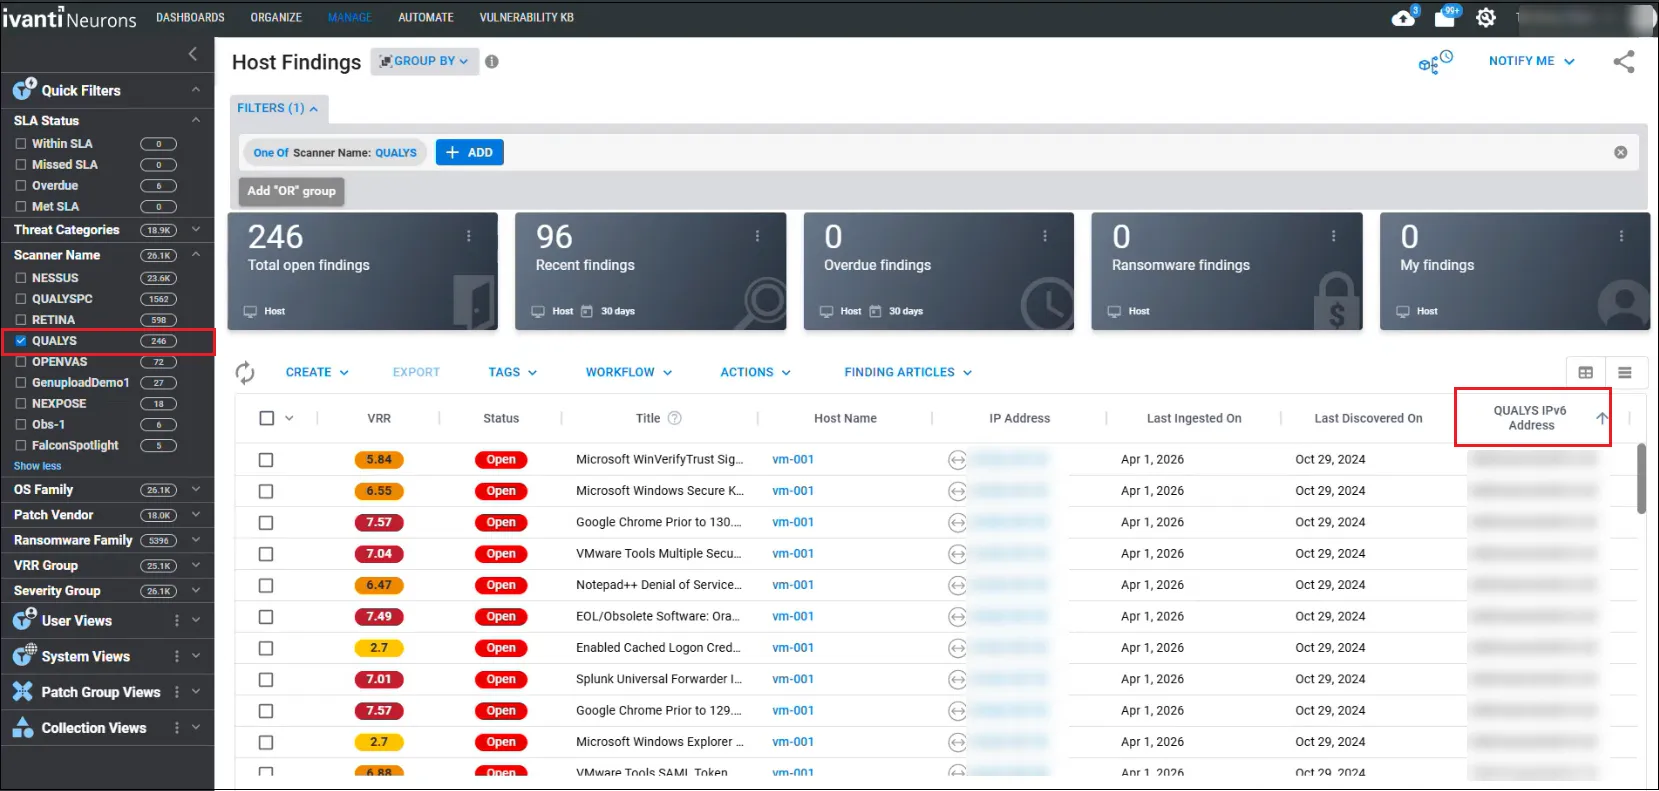The height and width of the screenshot is (791, 1659).
Task: Remove the filter with the X icon
Action: click(1620, 152)
